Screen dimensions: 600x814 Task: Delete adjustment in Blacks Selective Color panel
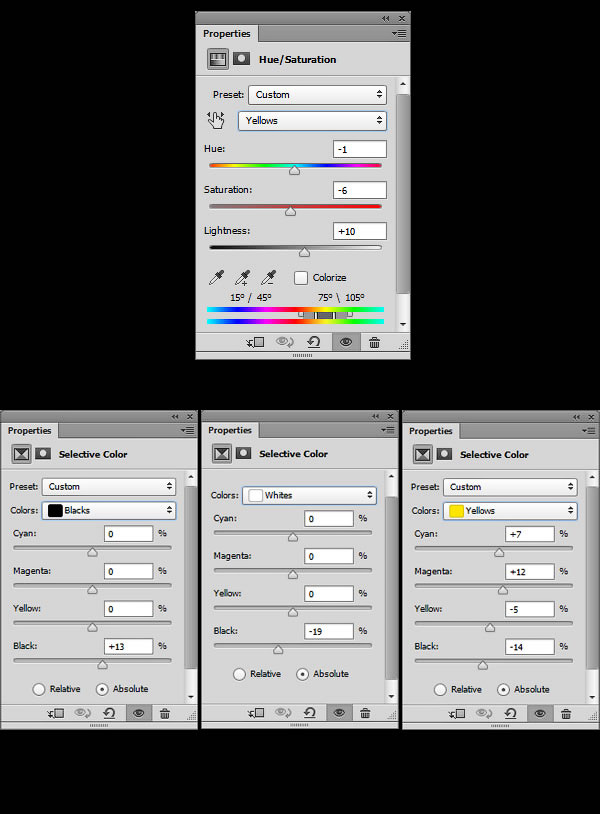(165, 713)
